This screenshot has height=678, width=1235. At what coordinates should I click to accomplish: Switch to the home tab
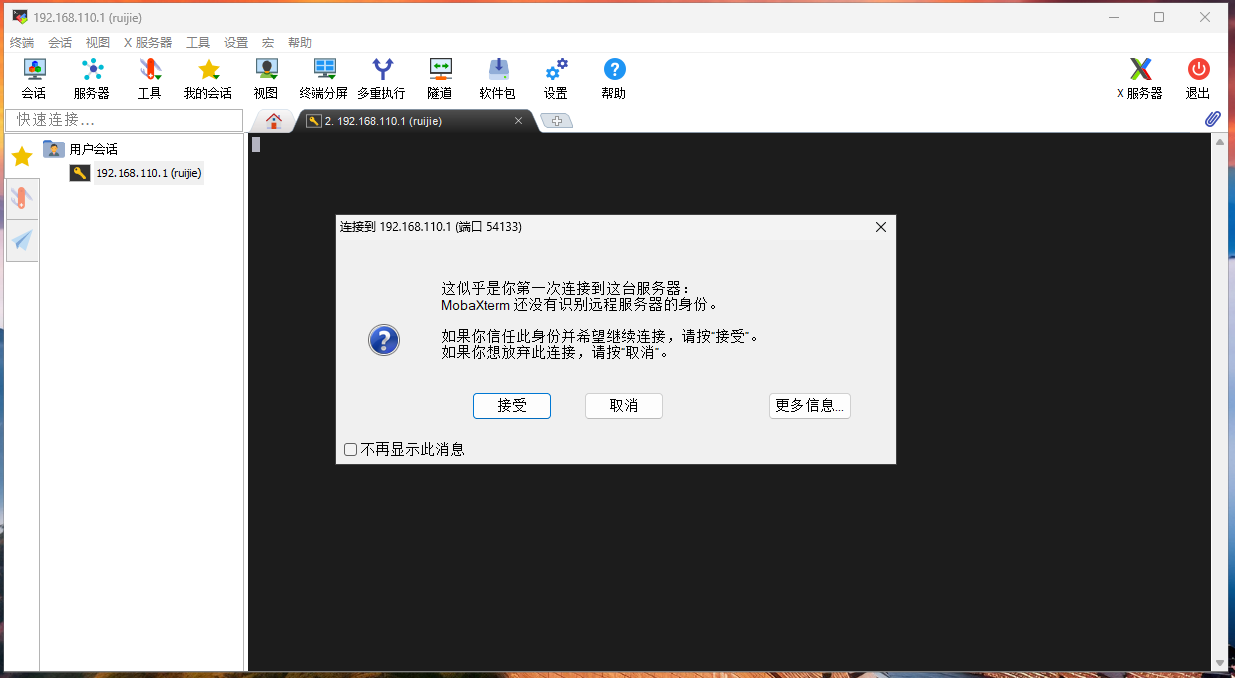(273, 119)
